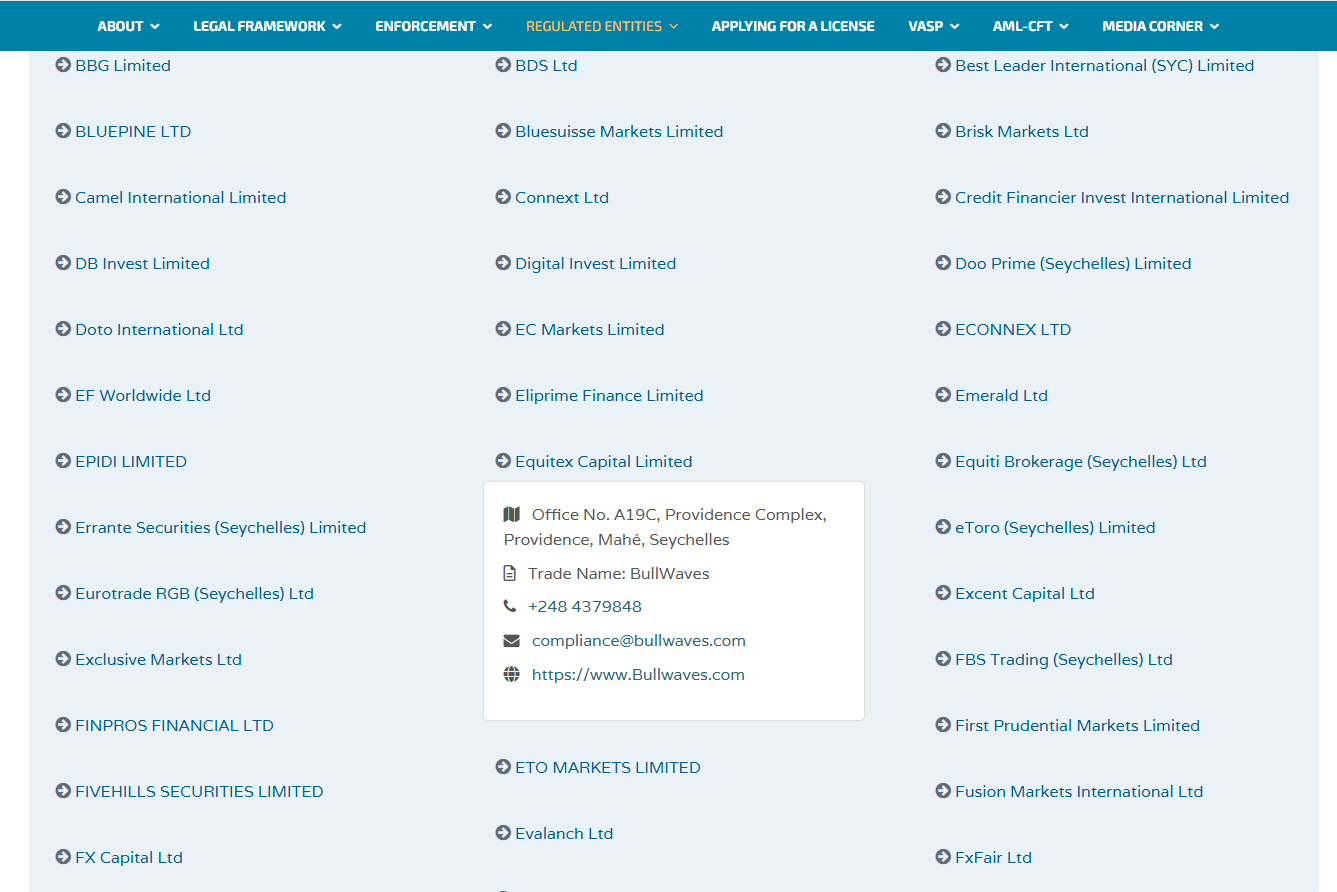Open the Eliprime Finance Limited entry
The image size is (1337, 892).
[609, 395]
